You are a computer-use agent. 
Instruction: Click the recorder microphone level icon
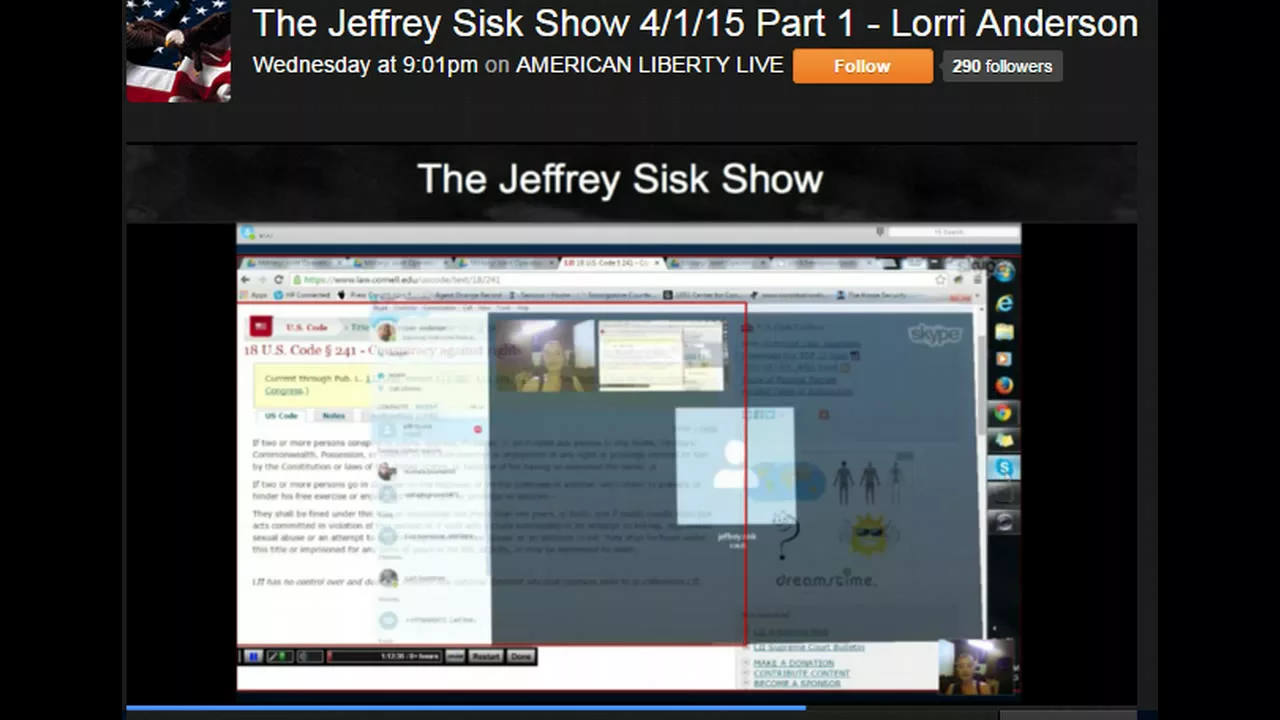point(281,656)
